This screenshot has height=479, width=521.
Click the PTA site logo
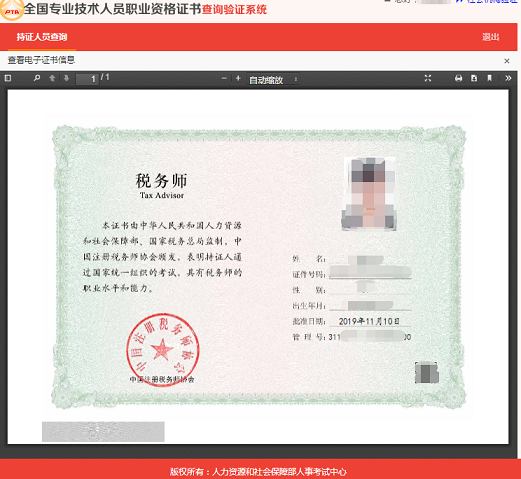pos(12,10)
